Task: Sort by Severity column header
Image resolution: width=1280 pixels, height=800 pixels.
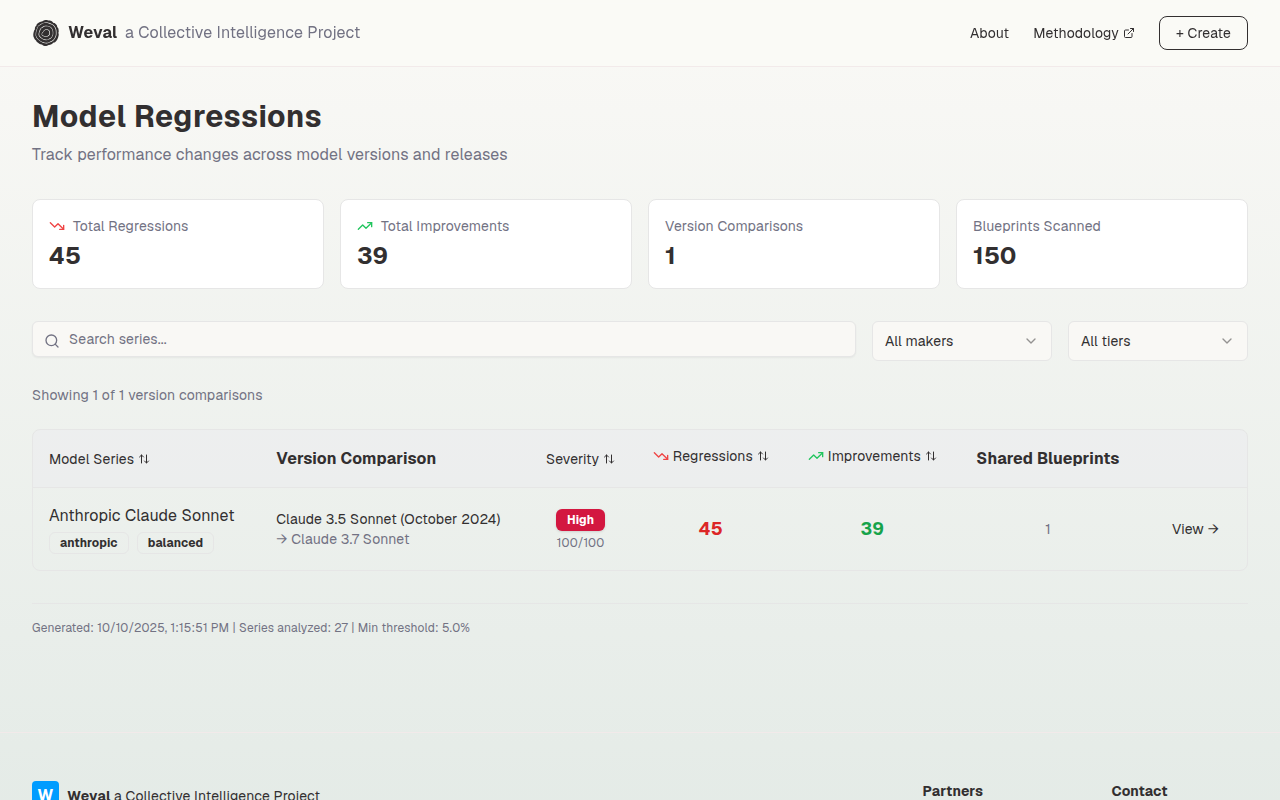Action: pyautogui.click(x=580, y=459)
